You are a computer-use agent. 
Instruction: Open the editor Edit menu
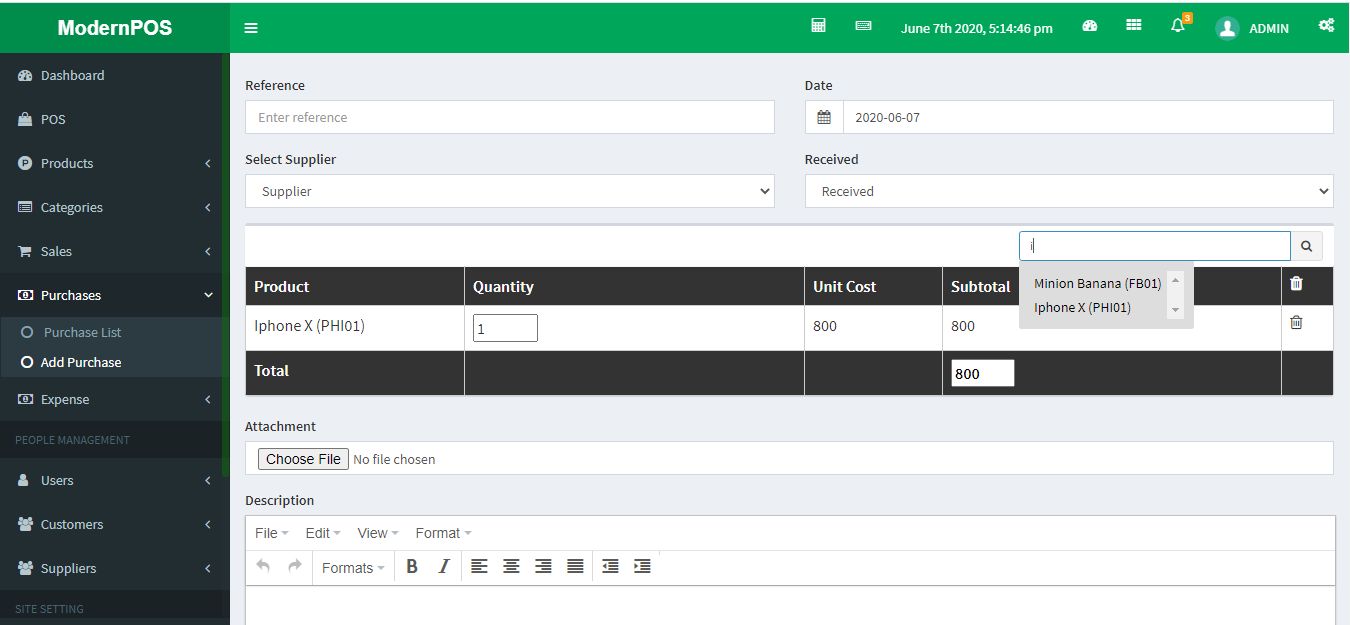pos(322,533)
